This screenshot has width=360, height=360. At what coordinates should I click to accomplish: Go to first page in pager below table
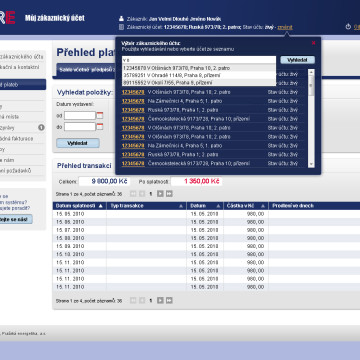pyautogui.click(x=133, y=300)
